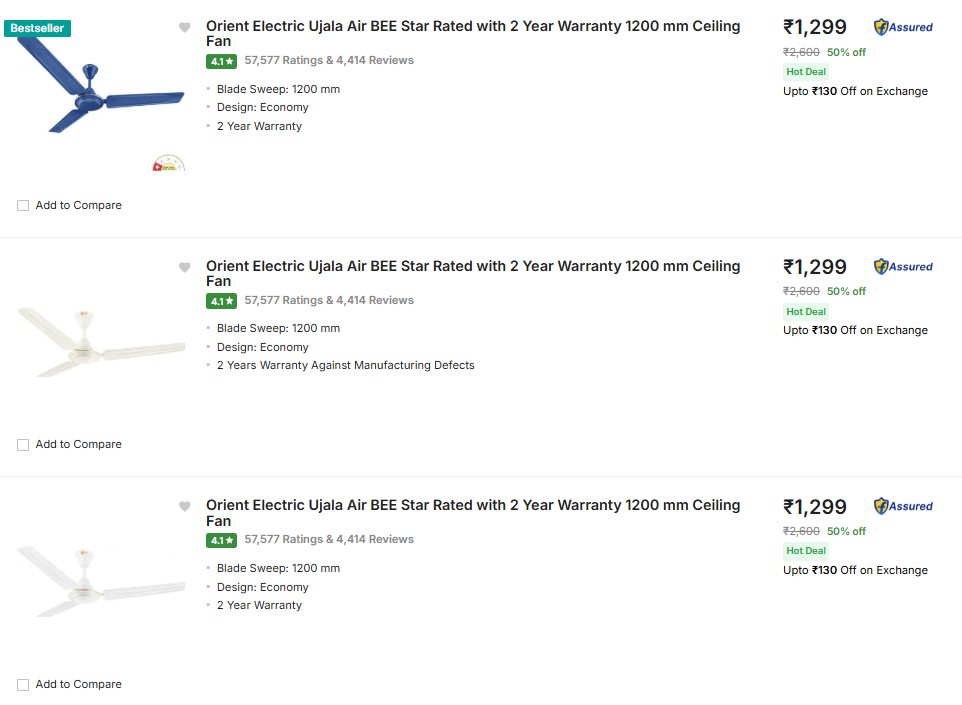962x705 pixels.
Task: Click the Assured badge on the first listing
Action: (x=903, y=27)
